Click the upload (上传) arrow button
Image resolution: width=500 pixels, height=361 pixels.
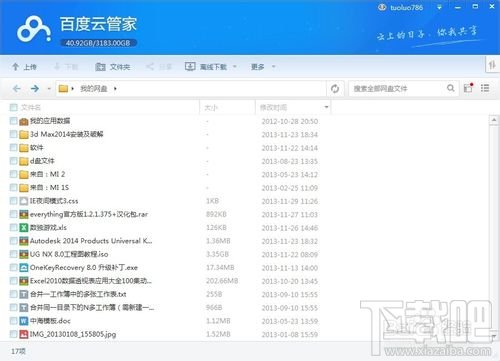24,67
